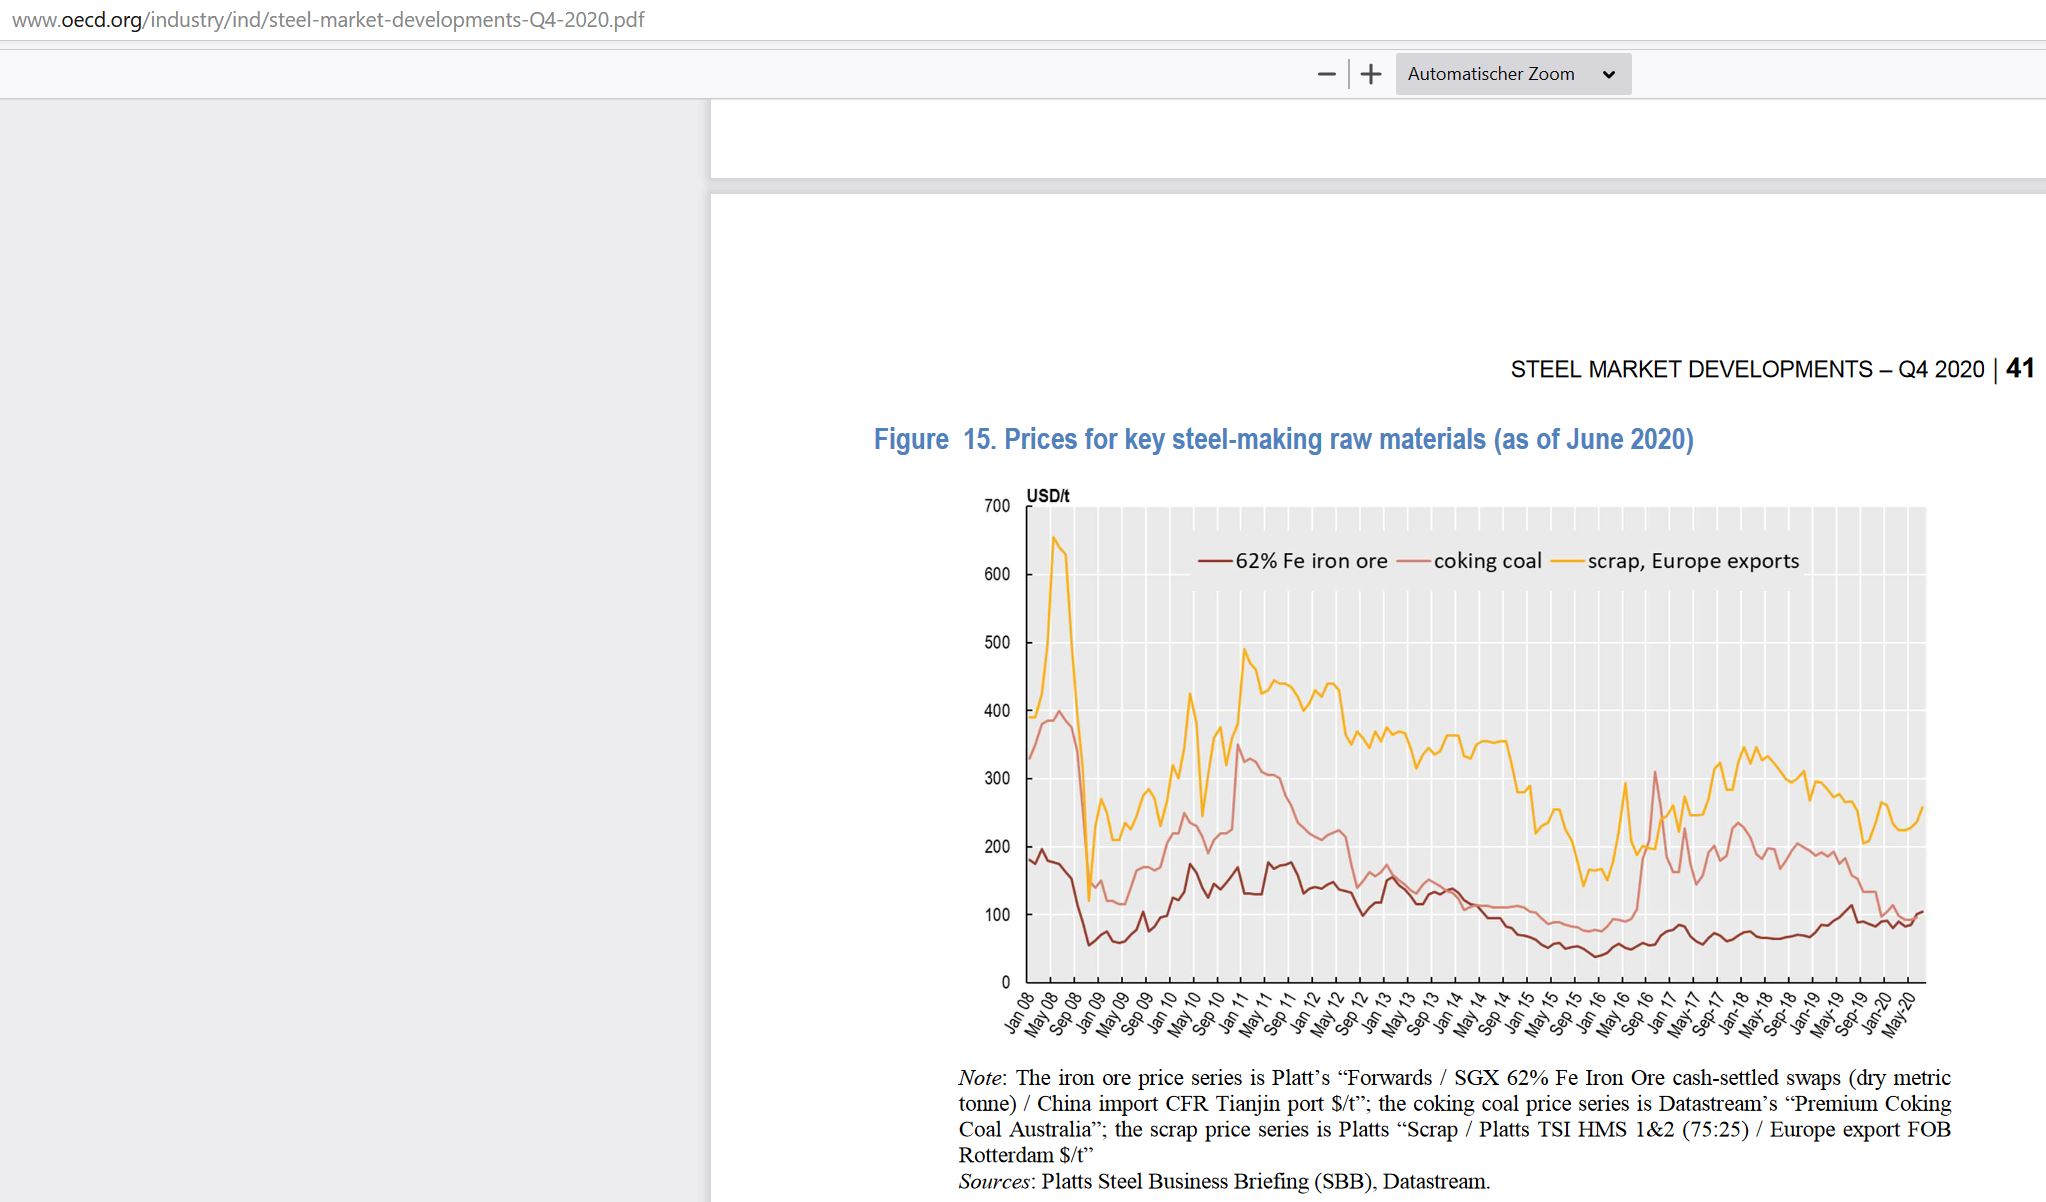Click the 62% Fe iron ore legend entry
This screenshot has width=2046, height=1202.
pos(1310,561)
